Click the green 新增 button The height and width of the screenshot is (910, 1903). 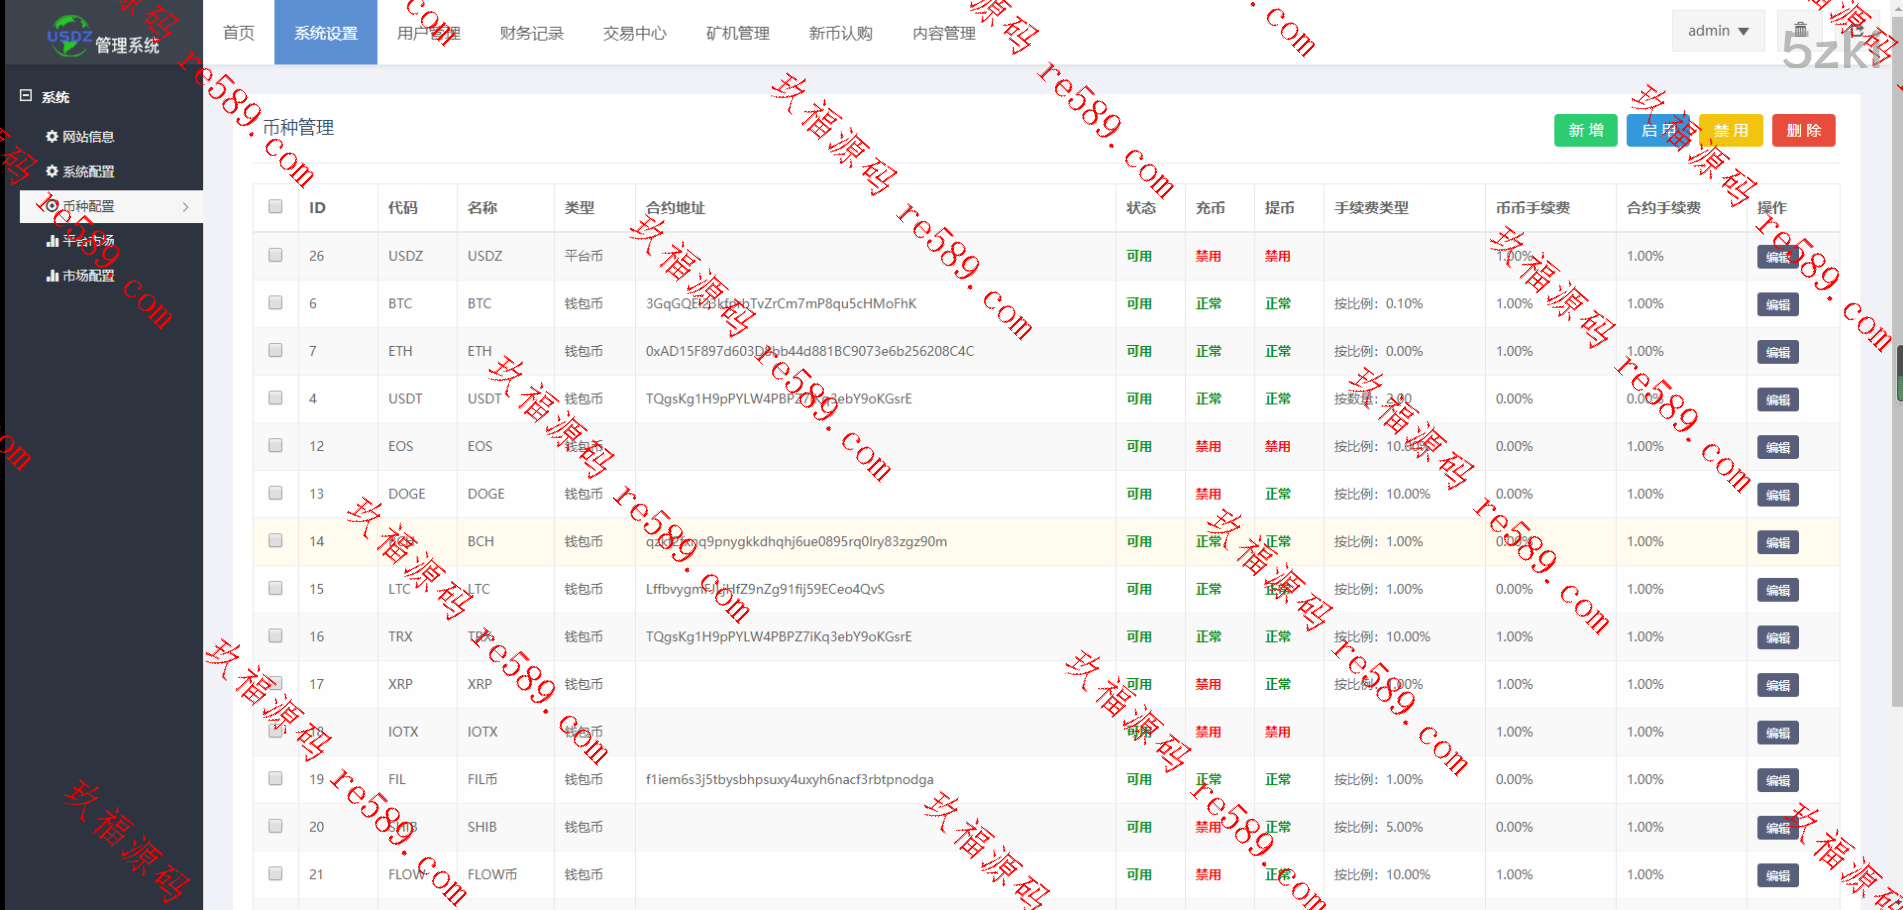pos(1585,130)
